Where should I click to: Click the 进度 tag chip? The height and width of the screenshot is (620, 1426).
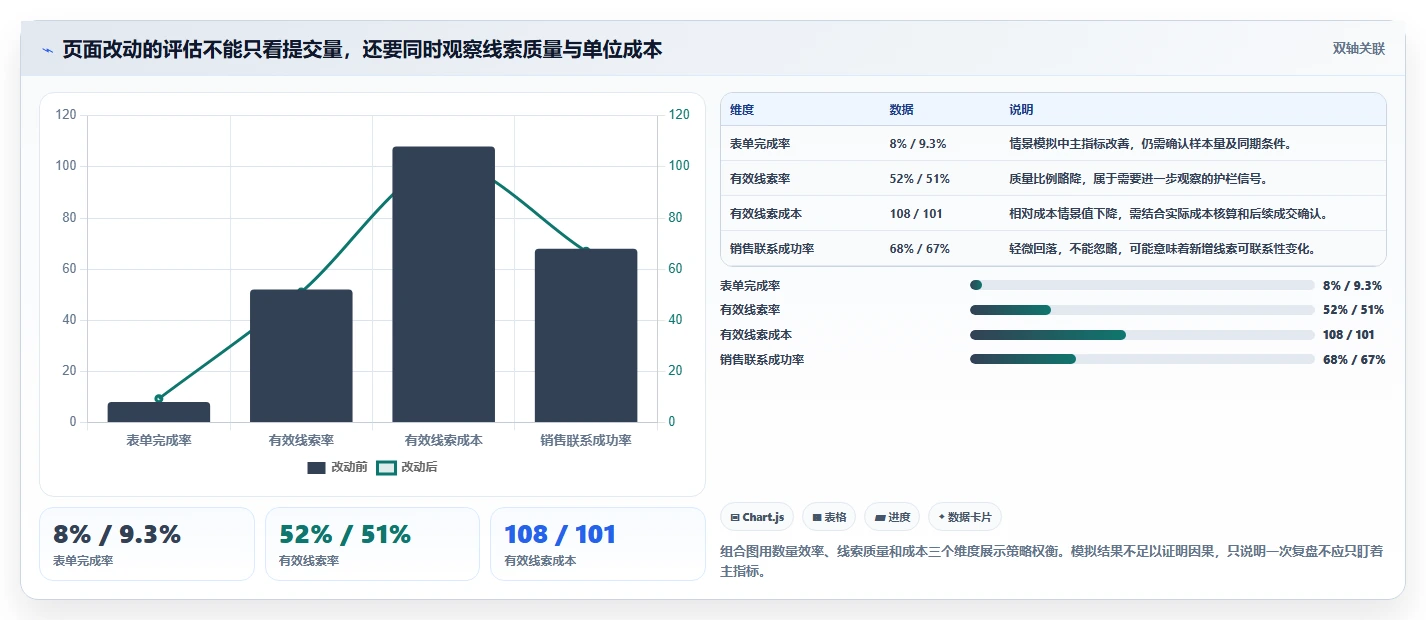click(x=893, y=517)
